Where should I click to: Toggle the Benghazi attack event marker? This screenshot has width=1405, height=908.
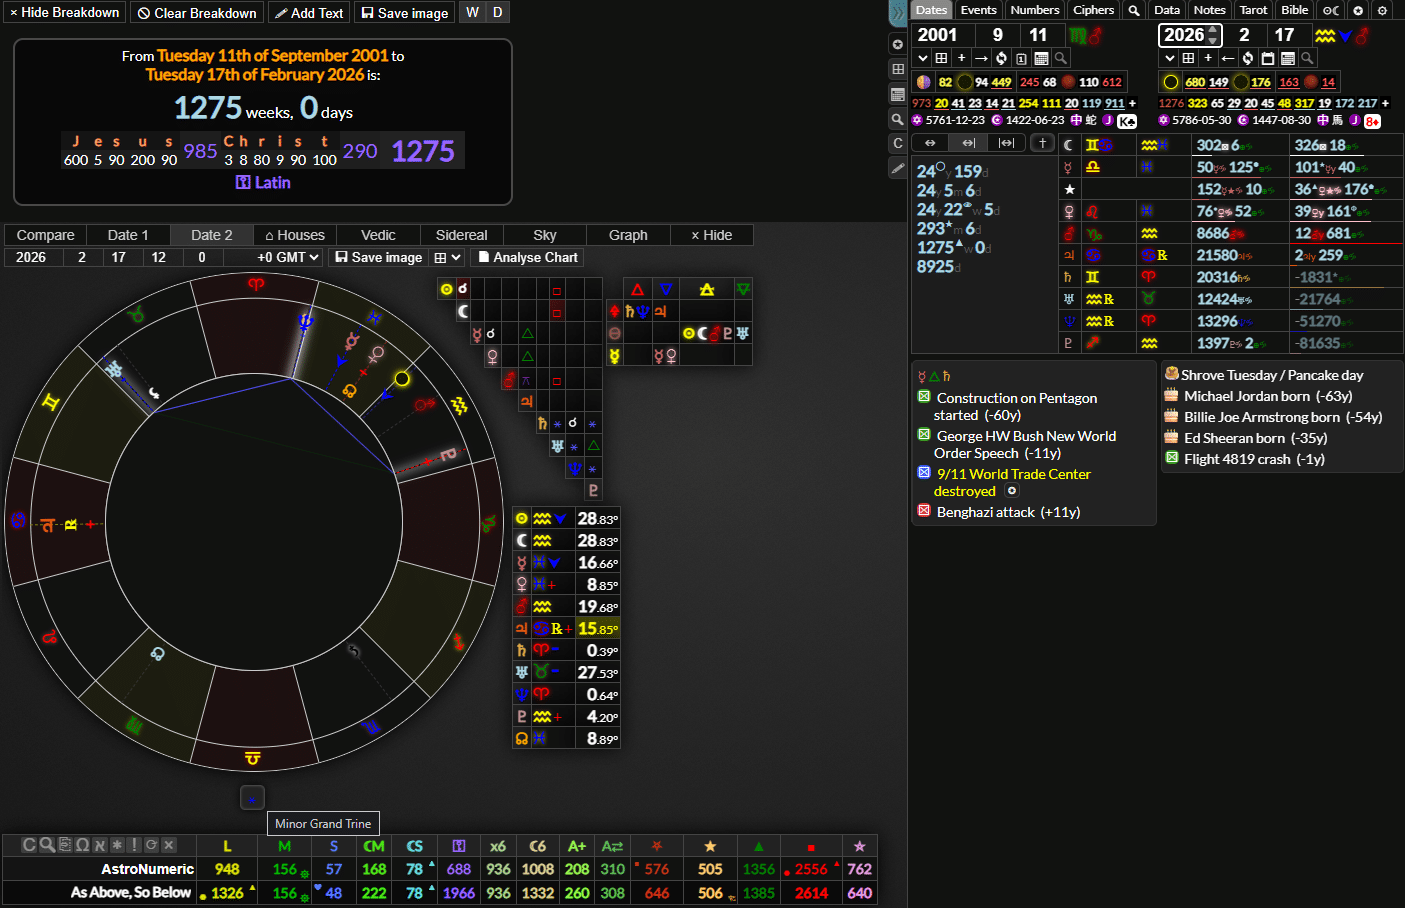point(924,511)
